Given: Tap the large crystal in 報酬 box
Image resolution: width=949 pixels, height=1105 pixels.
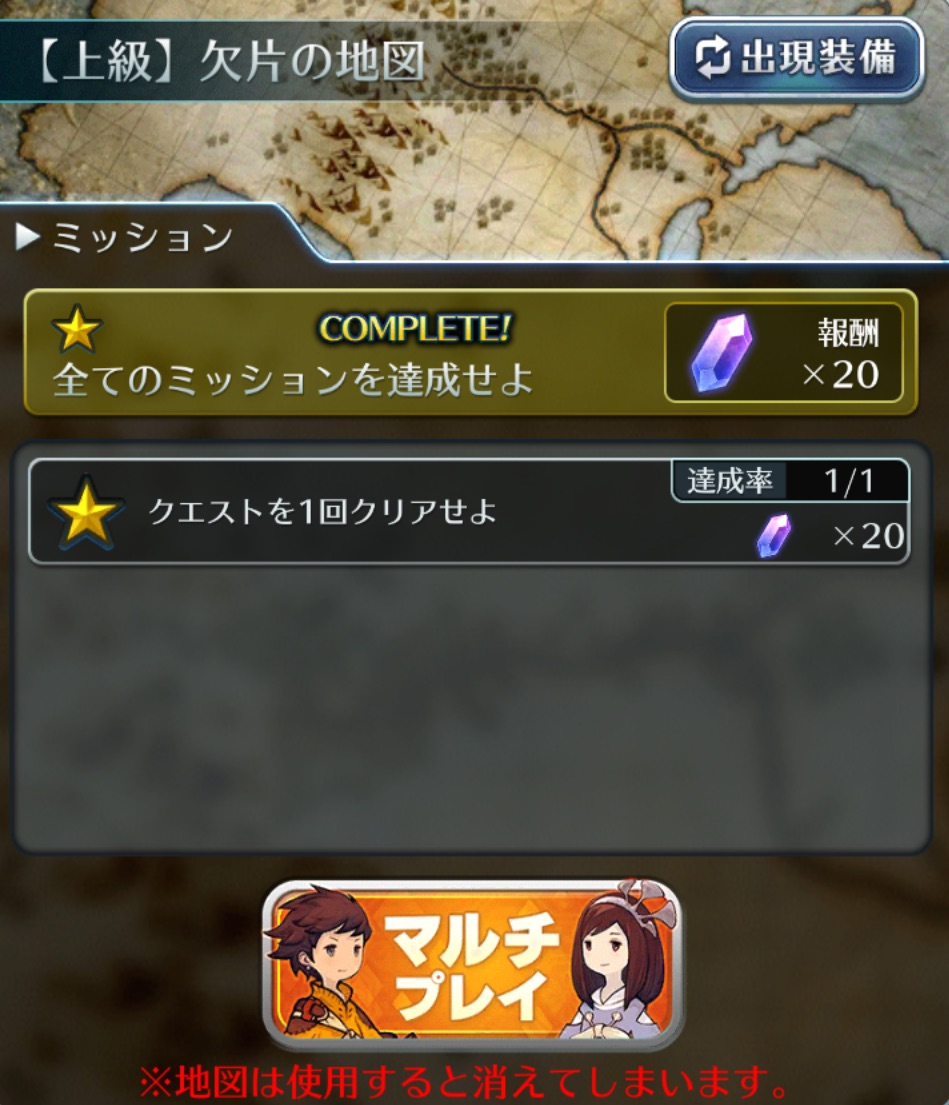Looking at the screenshot, I should pyautogui.click(x=721, y=353).
